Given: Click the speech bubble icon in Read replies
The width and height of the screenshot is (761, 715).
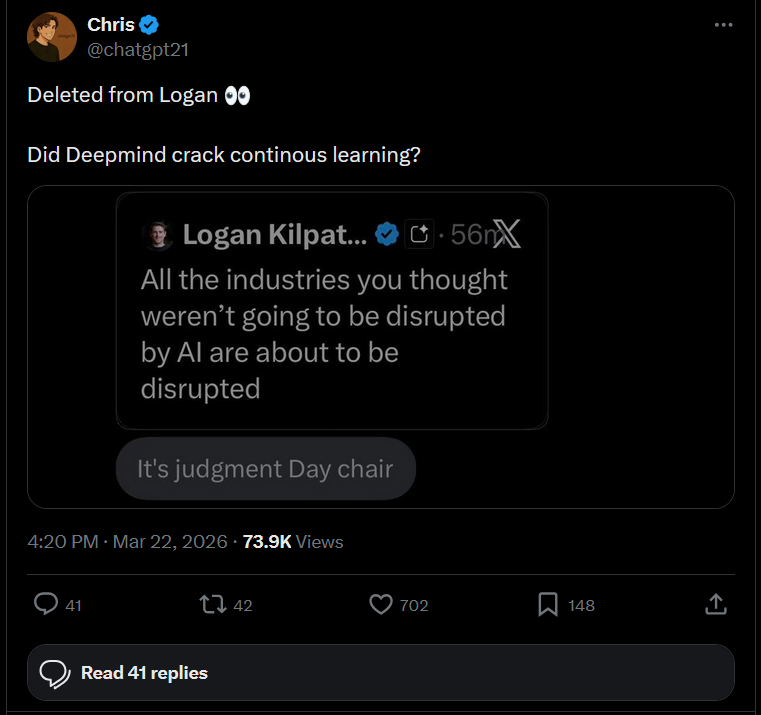Looking at the screenshot, I should pyautogui.click(x=54, y=673).
